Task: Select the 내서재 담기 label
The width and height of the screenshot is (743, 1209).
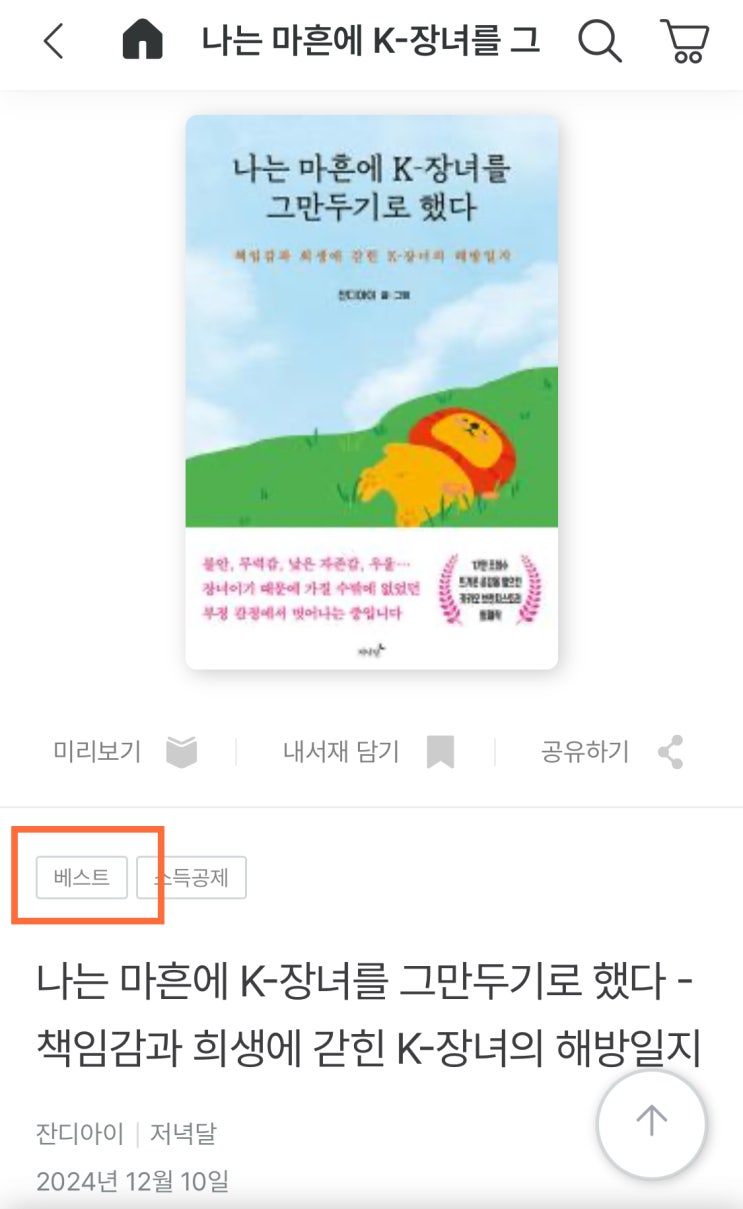Action: [341, 752]
